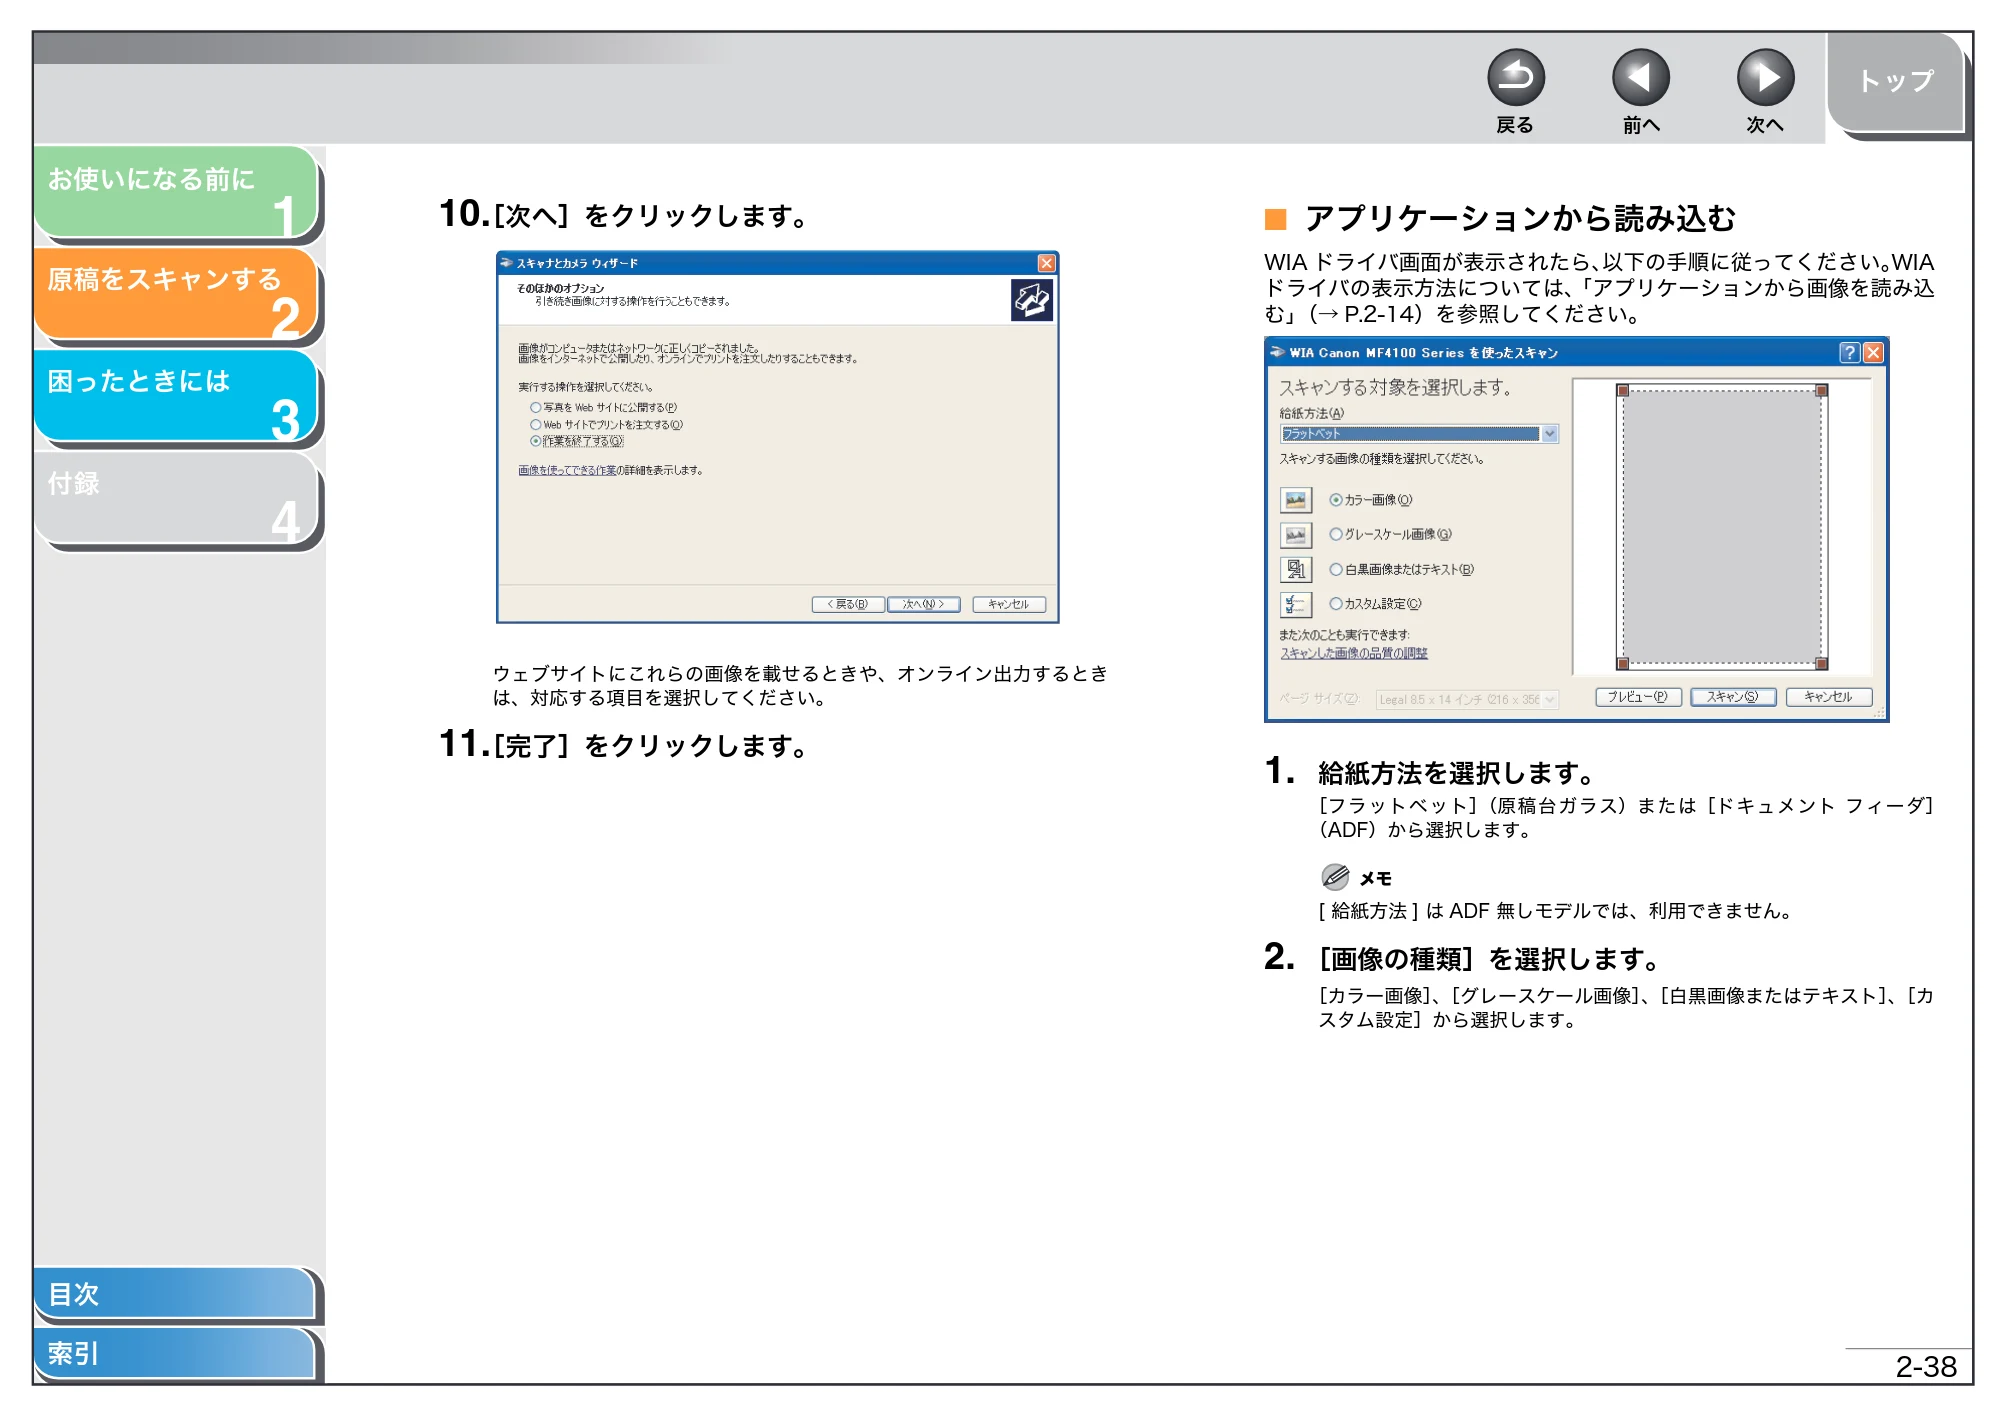
Task: Click the 戻る back navigation icon
Action: coord(1515,78)
